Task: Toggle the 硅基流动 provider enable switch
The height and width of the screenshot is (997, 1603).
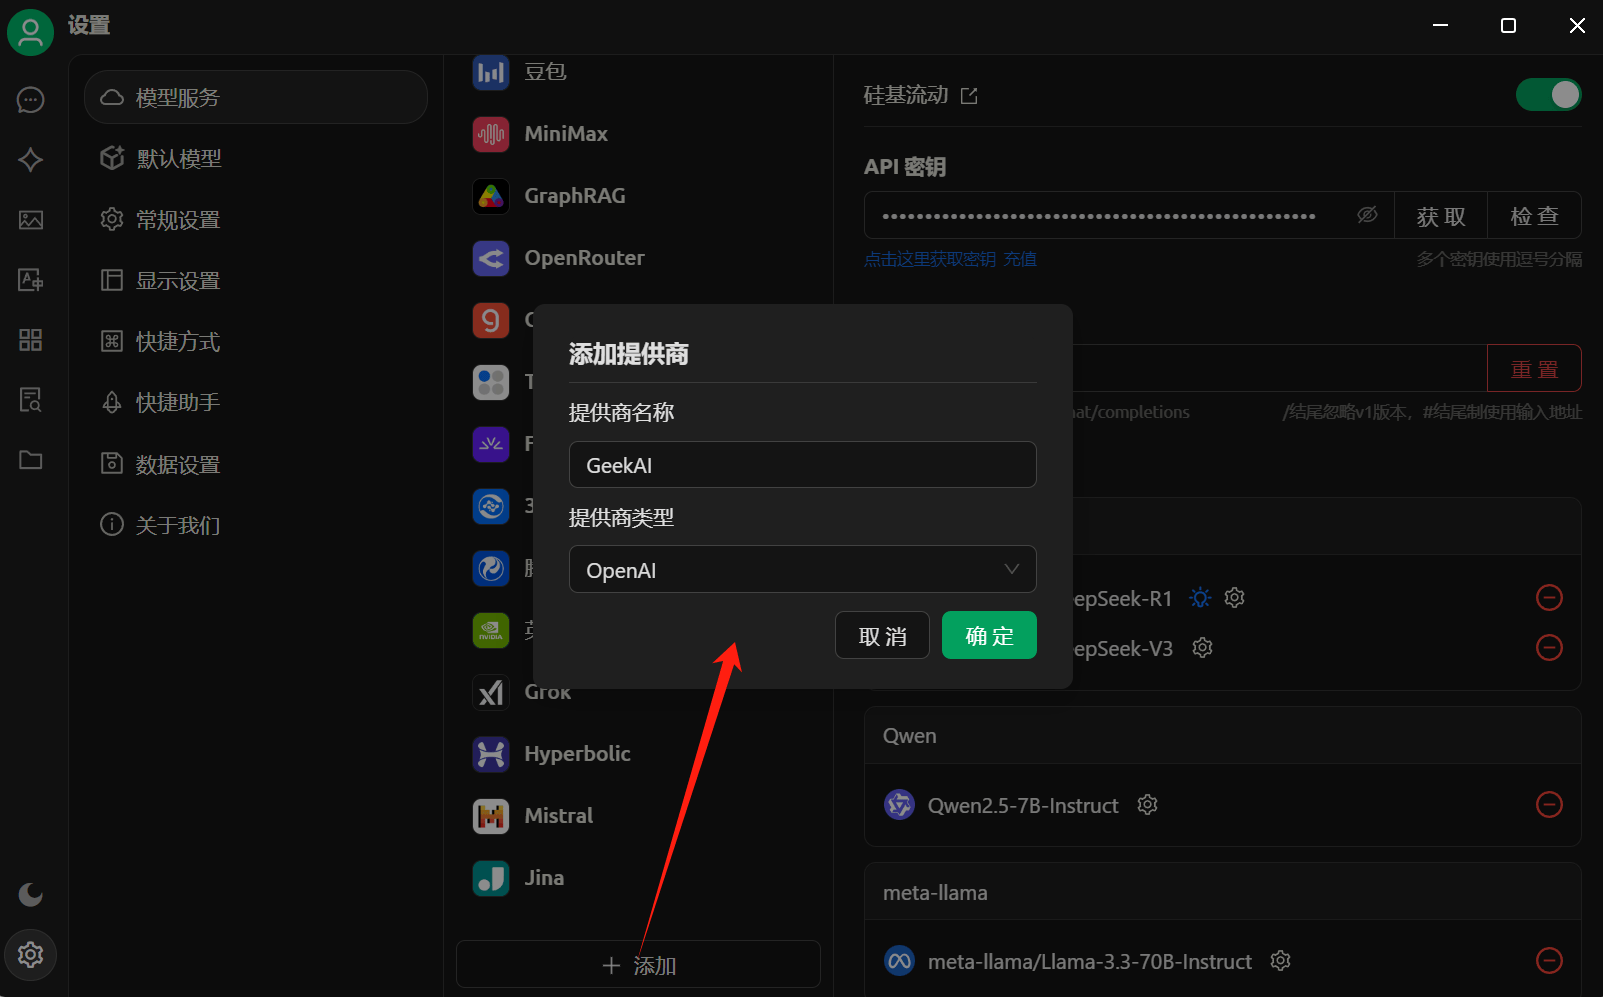Action: [1548, 95]
